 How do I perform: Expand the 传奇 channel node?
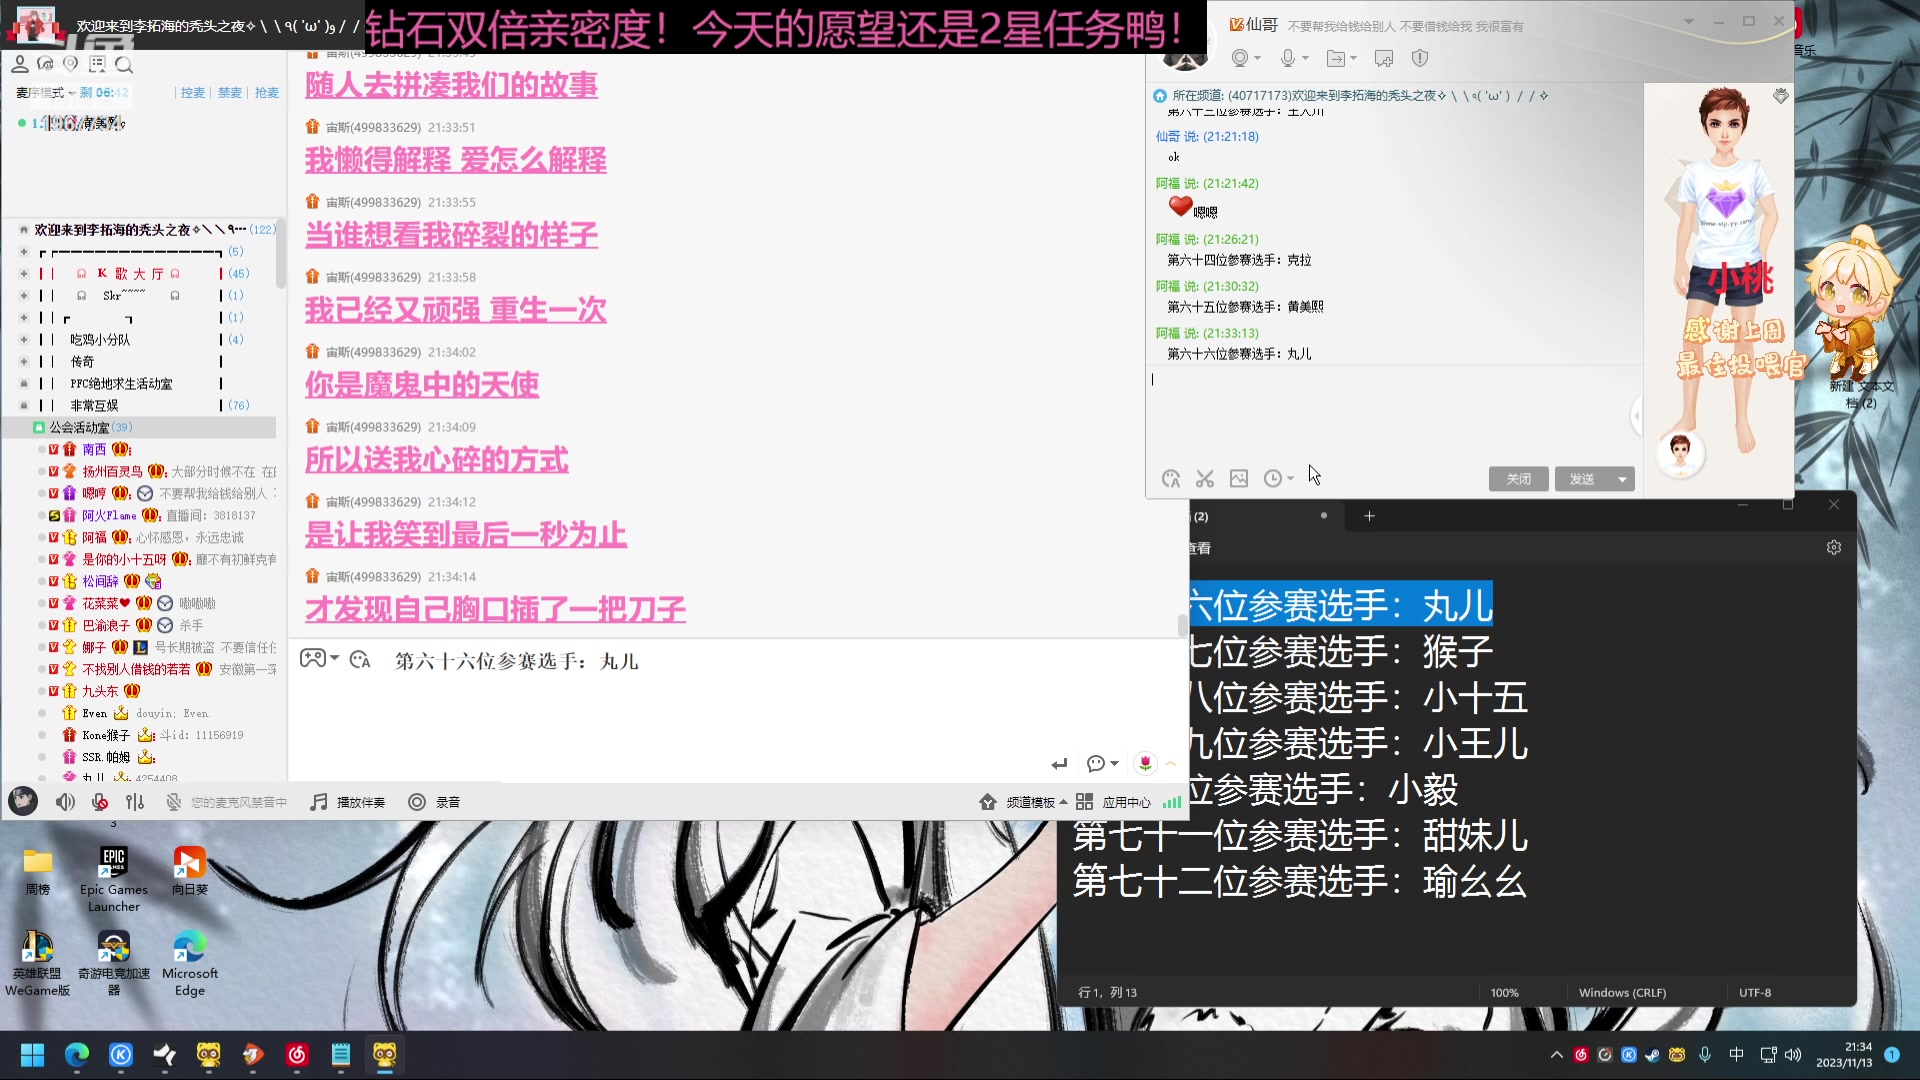tap(23, 361)
